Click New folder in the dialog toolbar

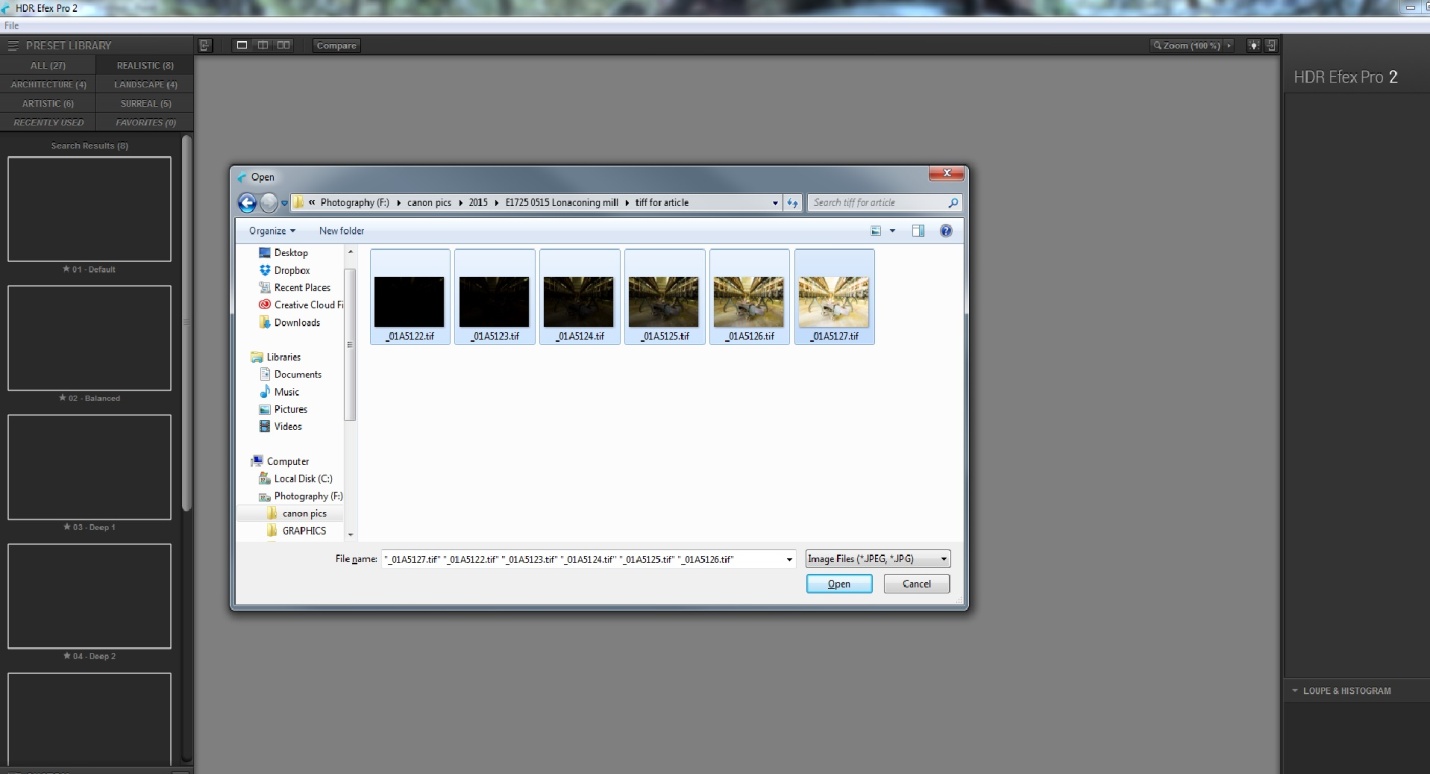click(342, 231)
